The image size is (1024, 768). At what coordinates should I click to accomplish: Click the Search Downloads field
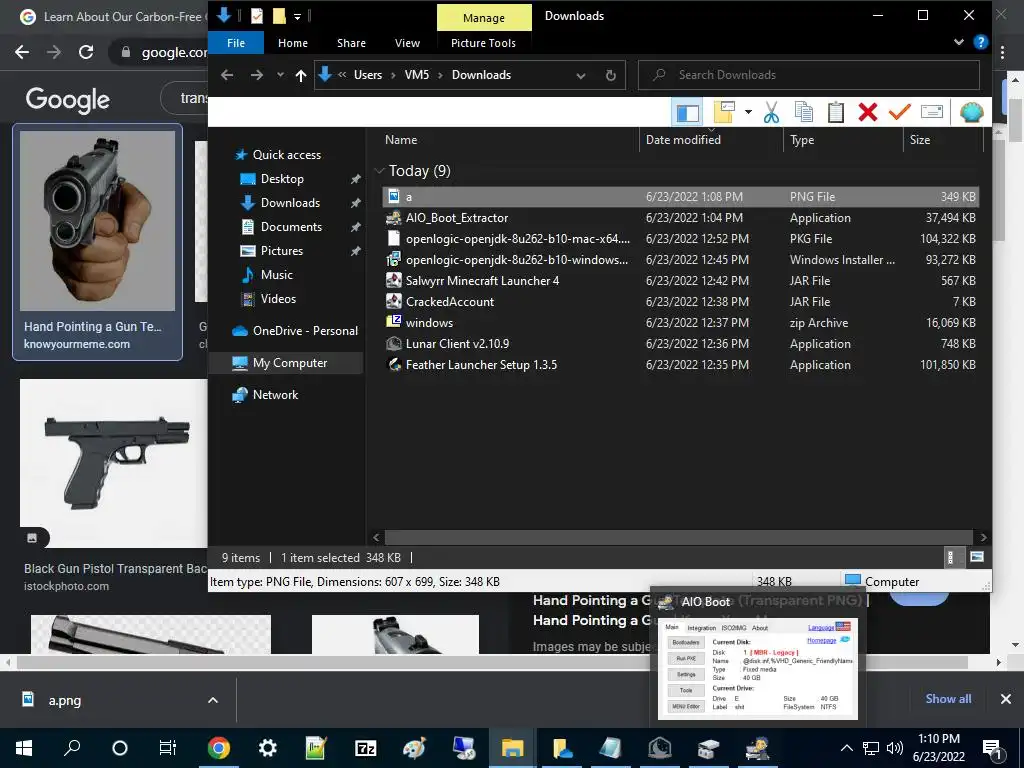[x=808, y=75]
